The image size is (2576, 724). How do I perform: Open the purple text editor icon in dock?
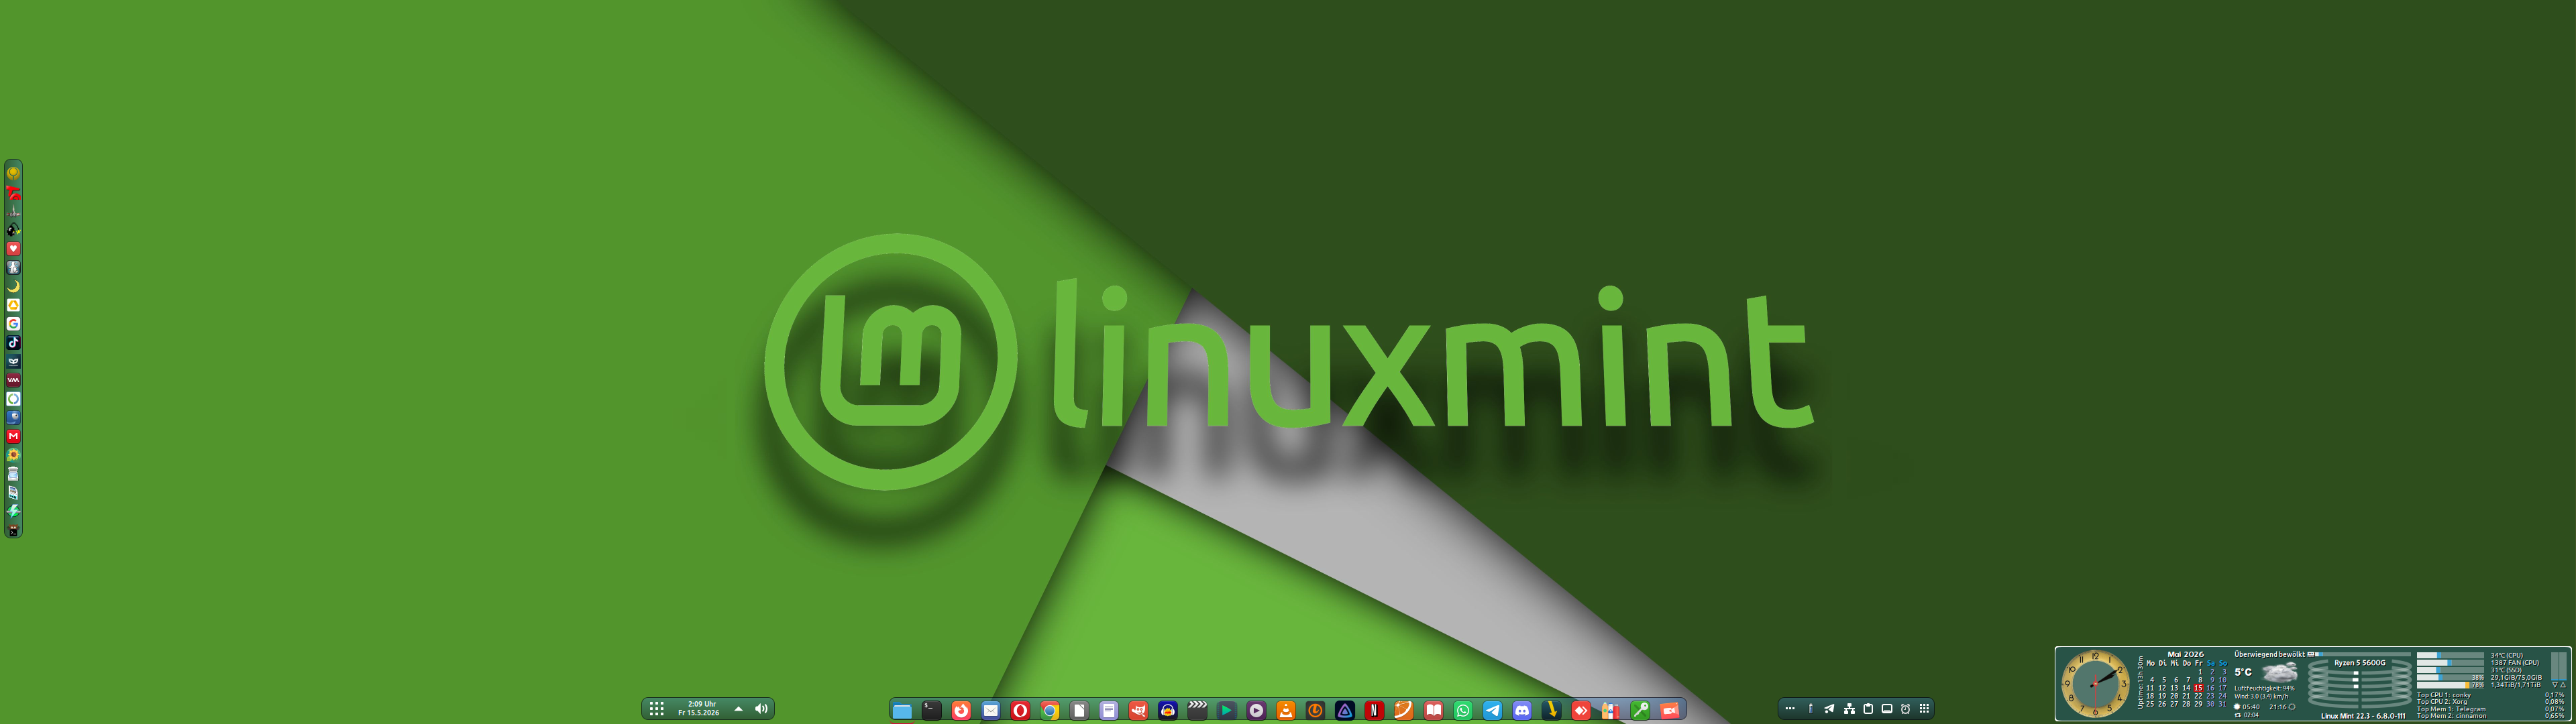click(x=1109, y=710)
